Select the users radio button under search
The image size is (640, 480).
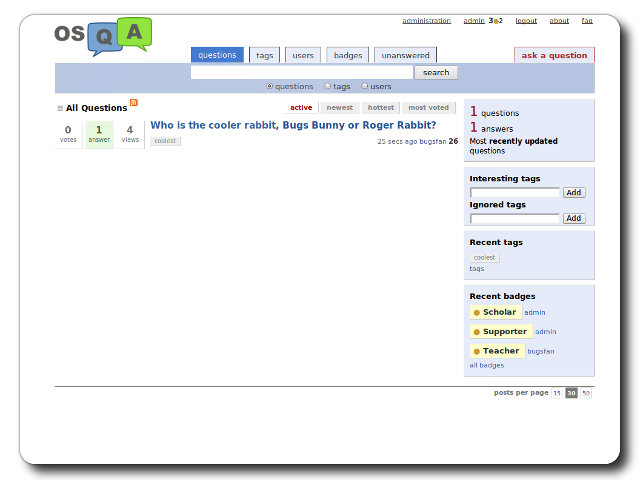364,87
